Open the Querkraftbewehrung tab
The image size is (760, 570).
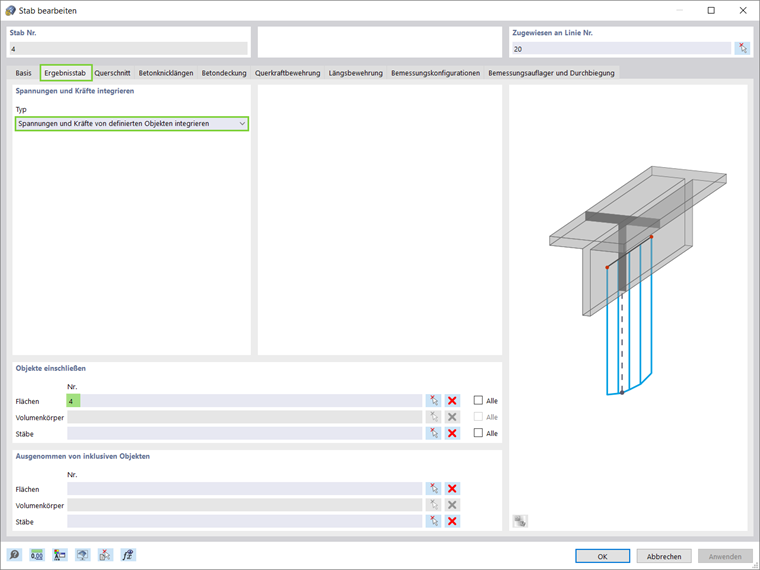[x=287, y=73]
